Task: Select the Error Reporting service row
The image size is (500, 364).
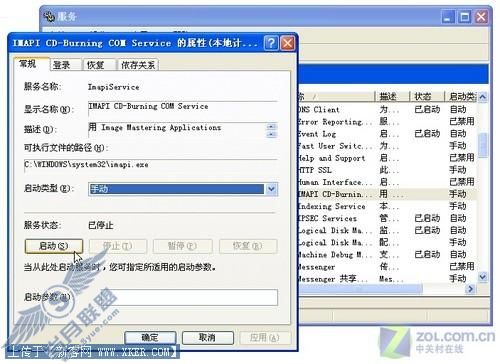Action: 387,122
